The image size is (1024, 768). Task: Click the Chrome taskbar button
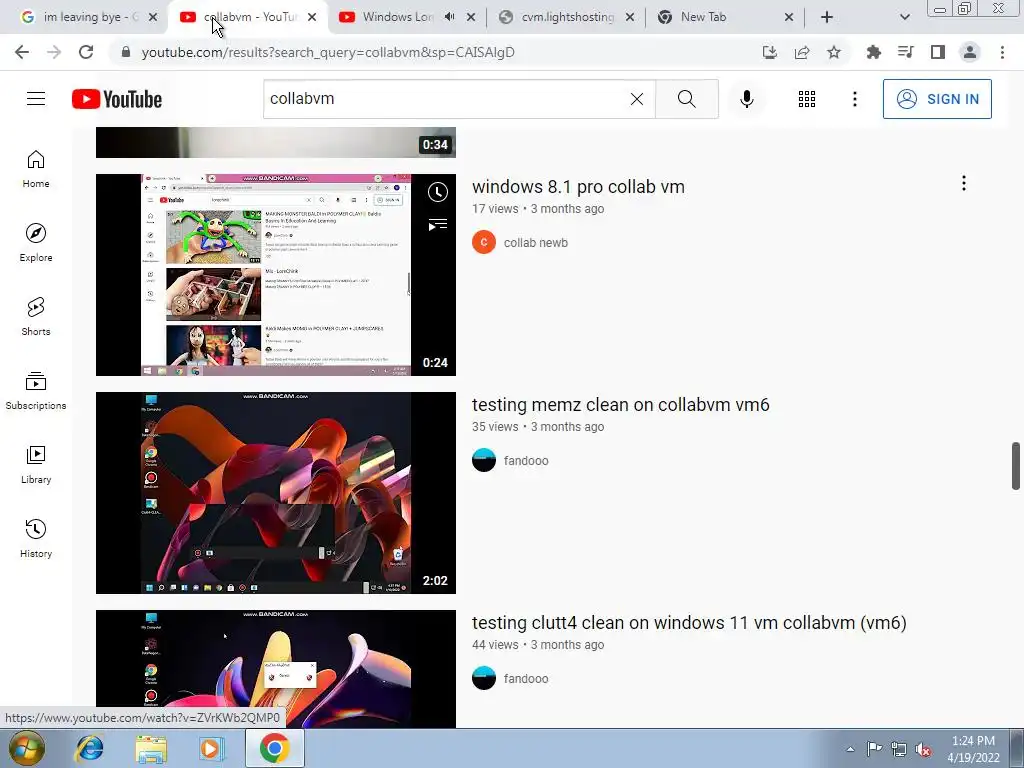(x=274, y=748)
